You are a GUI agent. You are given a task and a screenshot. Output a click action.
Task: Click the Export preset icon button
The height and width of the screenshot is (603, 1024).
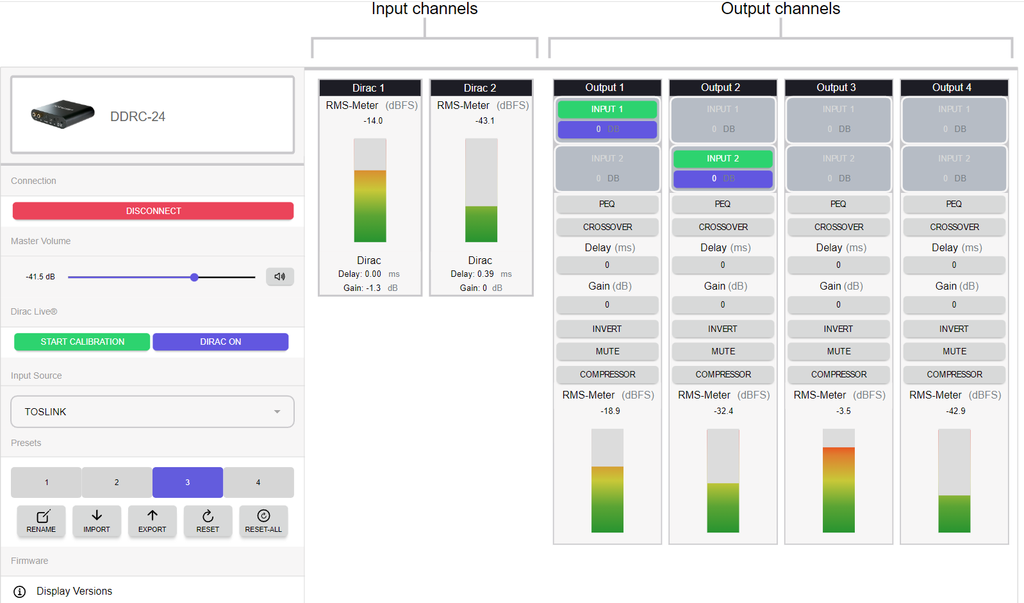pyautogui.click(x=152, y=521)
